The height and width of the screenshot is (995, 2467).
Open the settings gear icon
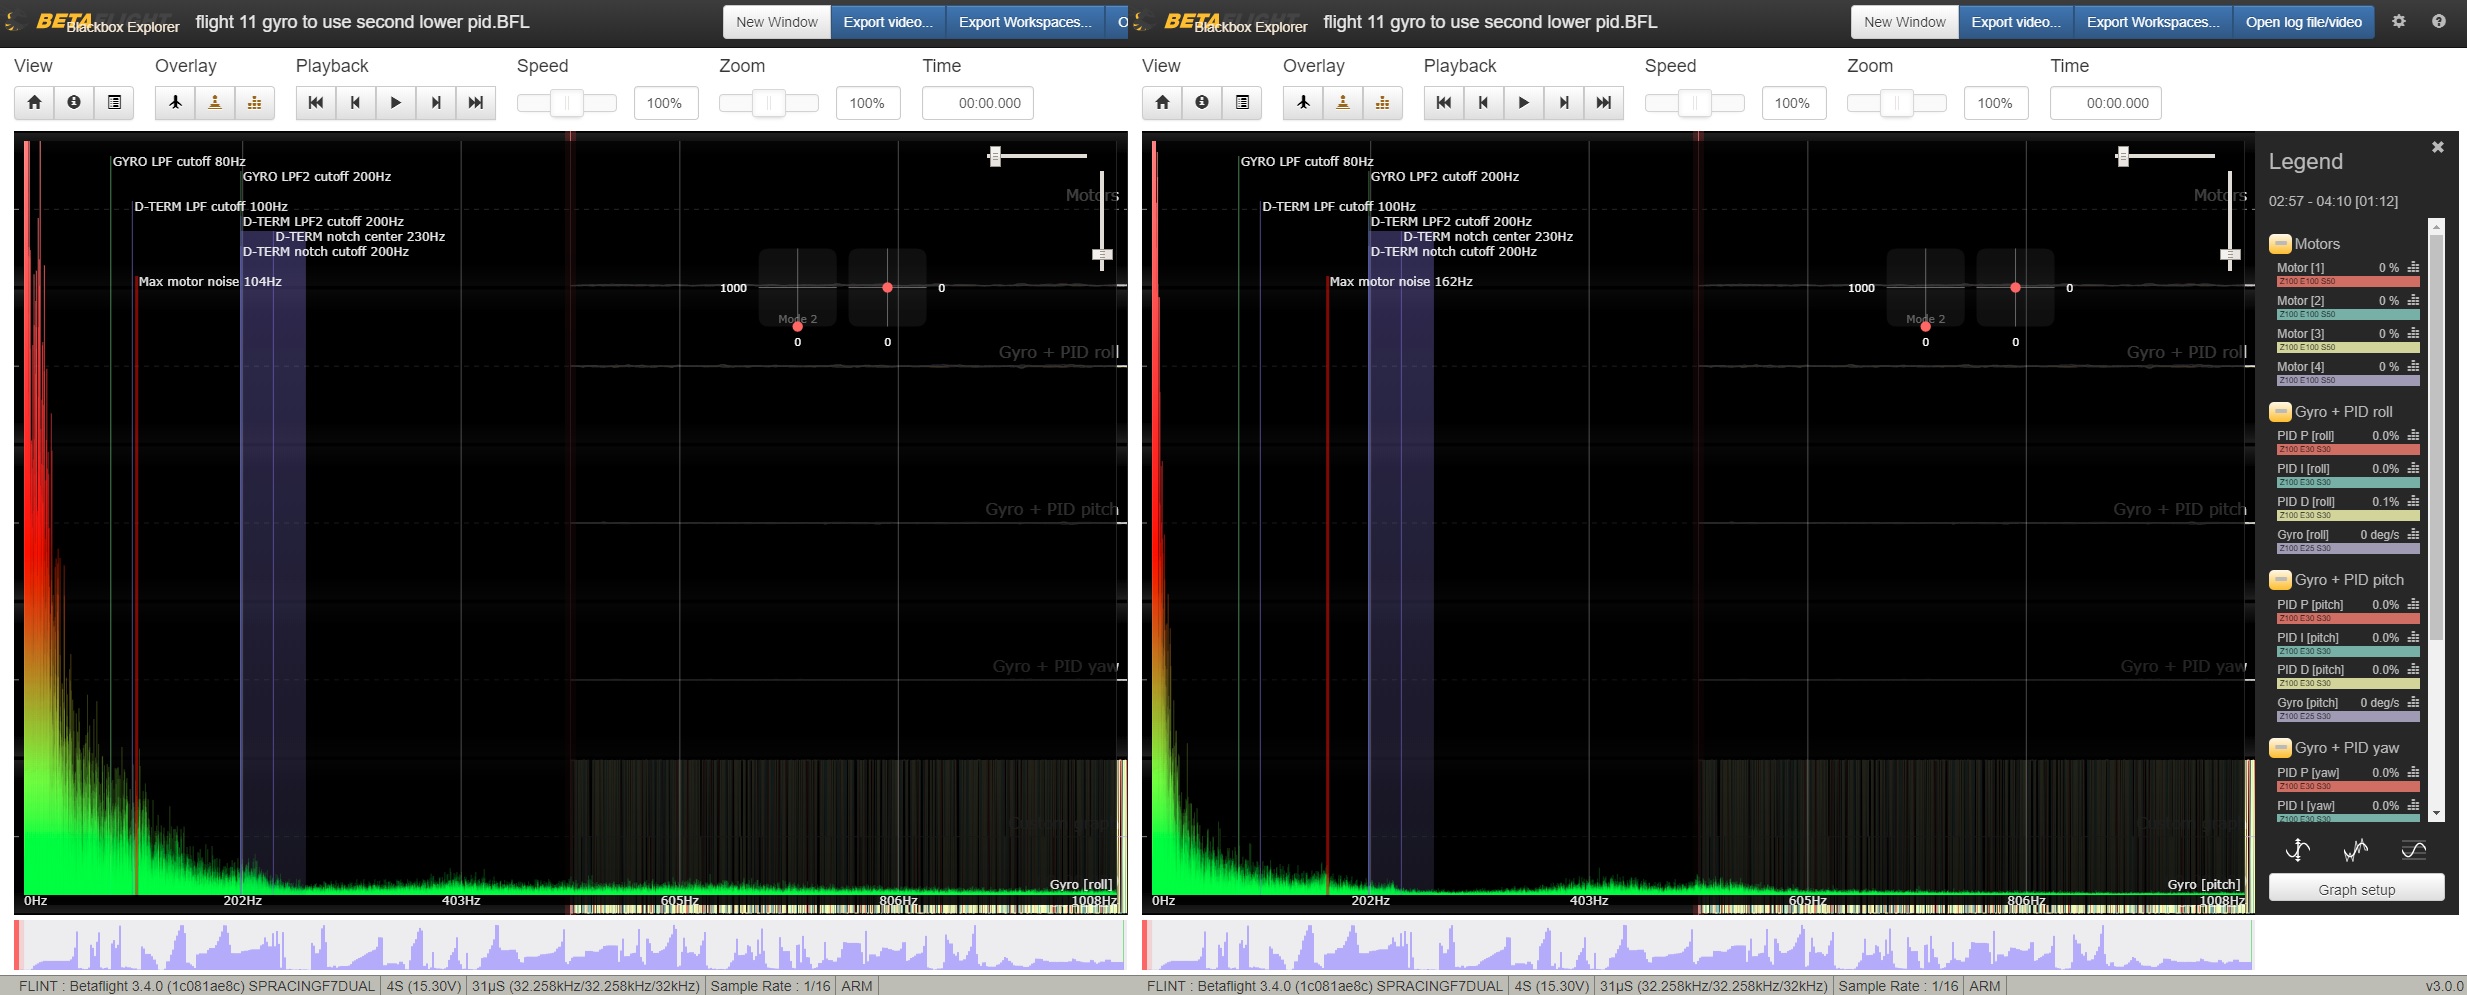2398,21
